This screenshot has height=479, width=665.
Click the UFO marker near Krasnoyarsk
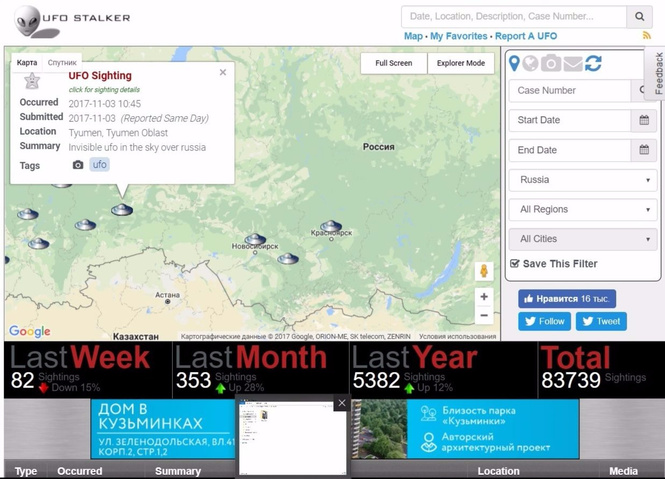pos(331,226)
